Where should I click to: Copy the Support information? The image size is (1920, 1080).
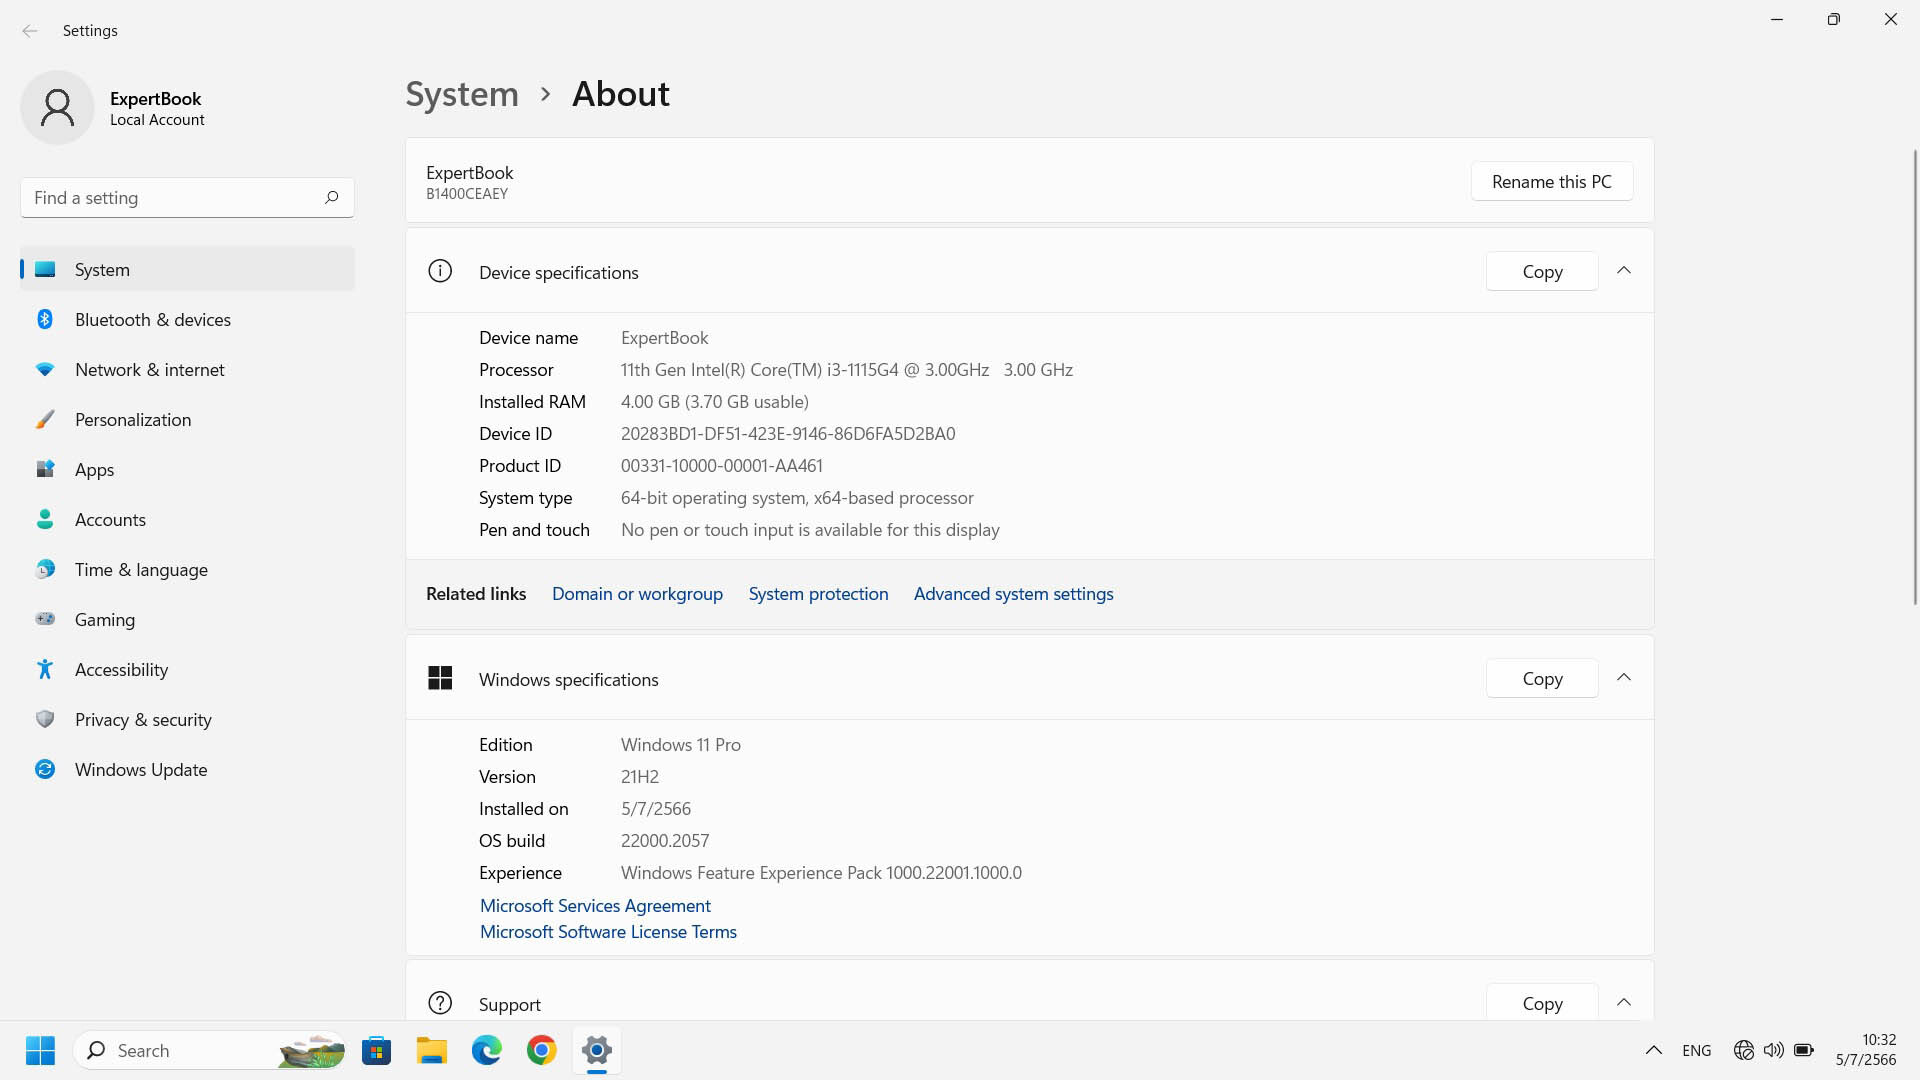coord(1542,1003)
